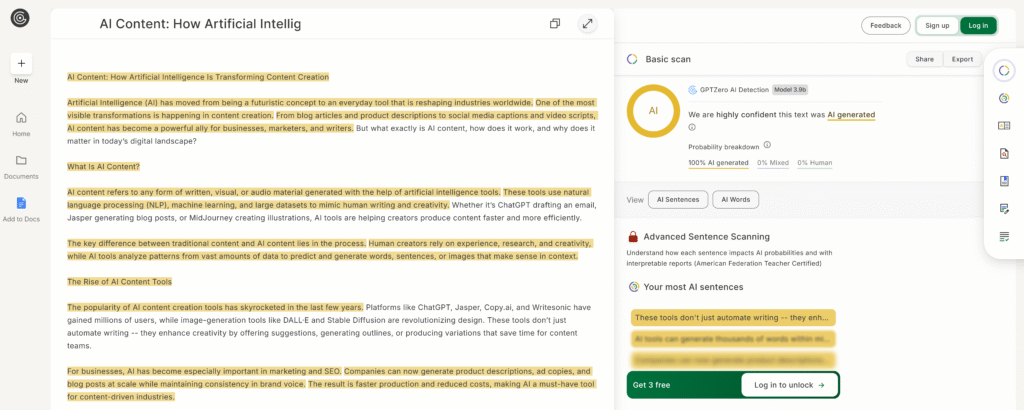Open the Feedback form
The height and width of the screenshot is (410, 1024).
click(x=886, y=25)
